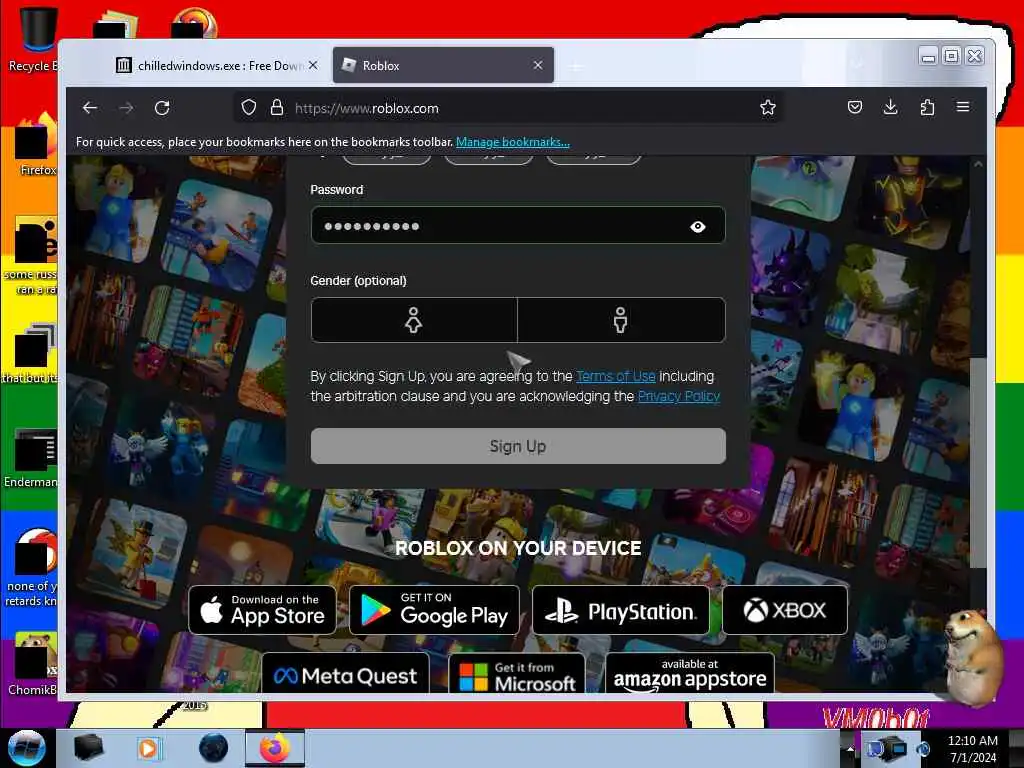Open the Firefox desktop shortcut

36,145
